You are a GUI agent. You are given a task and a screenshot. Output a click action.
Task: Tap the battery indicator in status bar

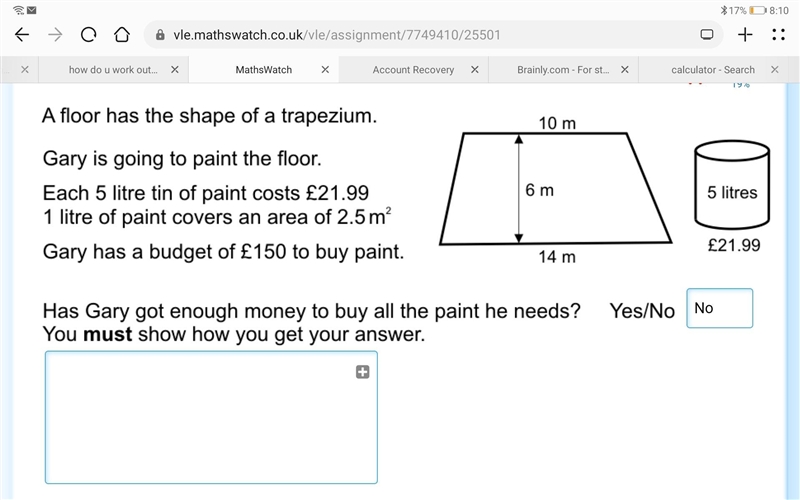(758, 10)
